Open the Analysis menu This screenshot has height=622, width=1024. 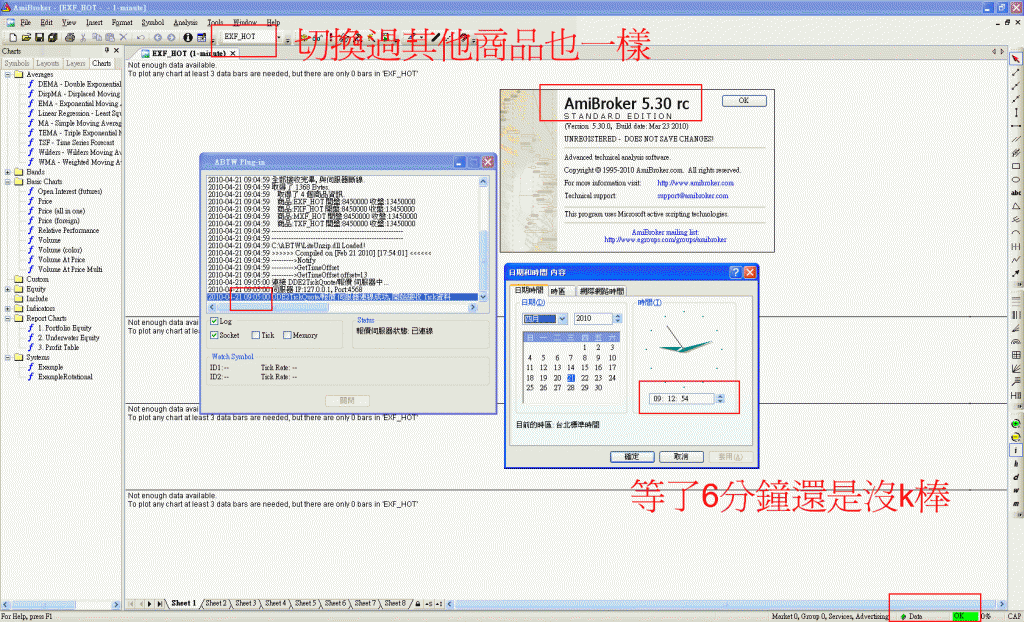(185, 22)
